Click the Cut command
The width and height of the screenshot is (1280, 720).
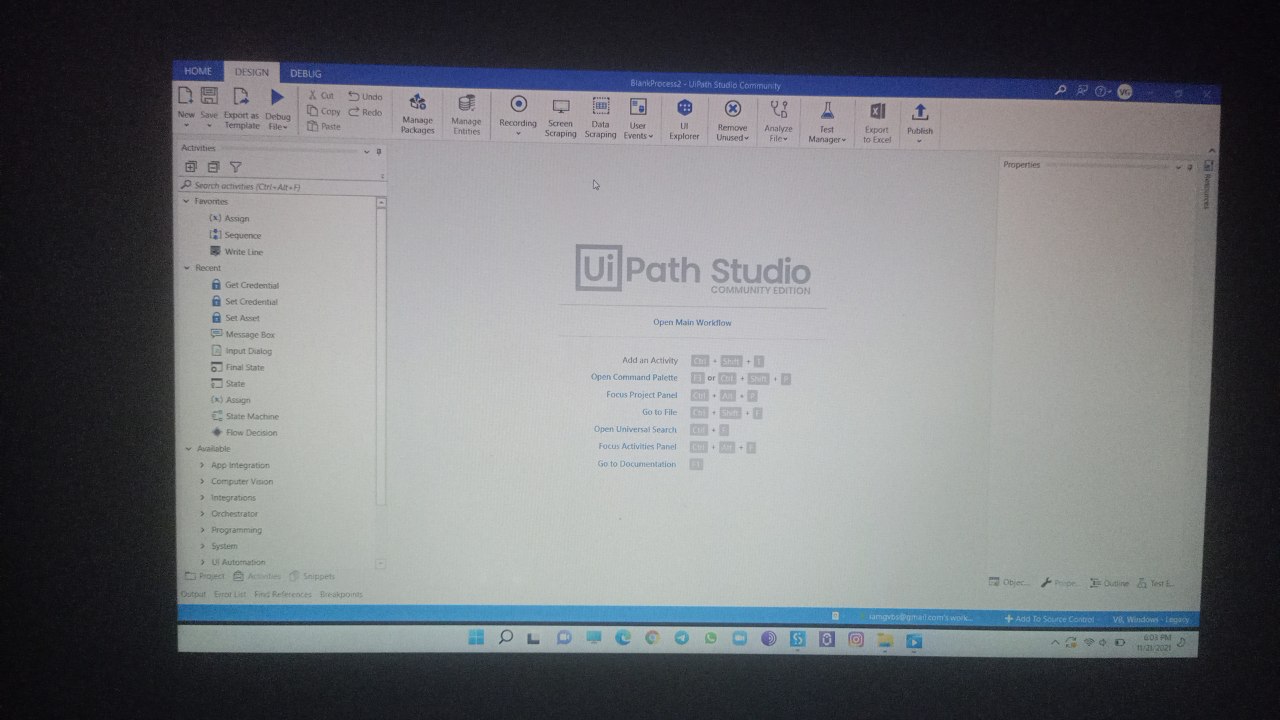click(x=321, y=95)
